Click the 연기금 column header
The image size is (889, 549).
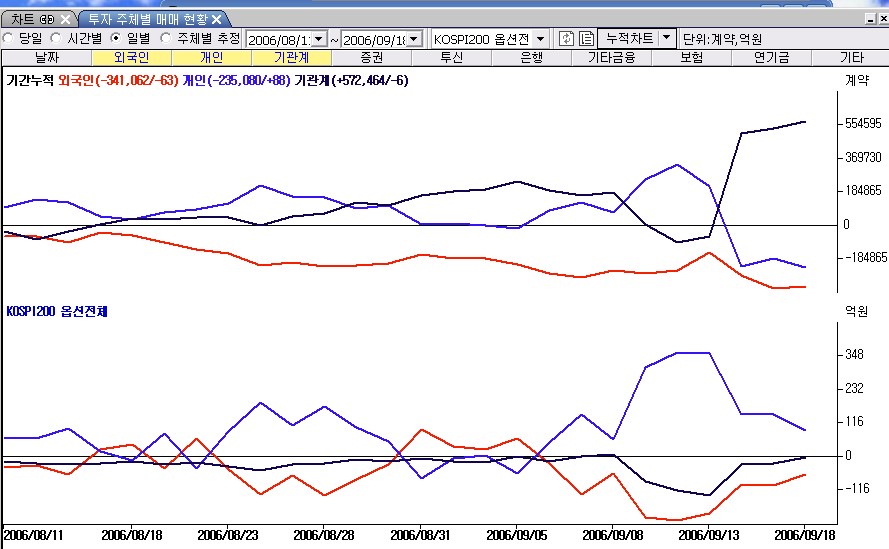(771, 58)
